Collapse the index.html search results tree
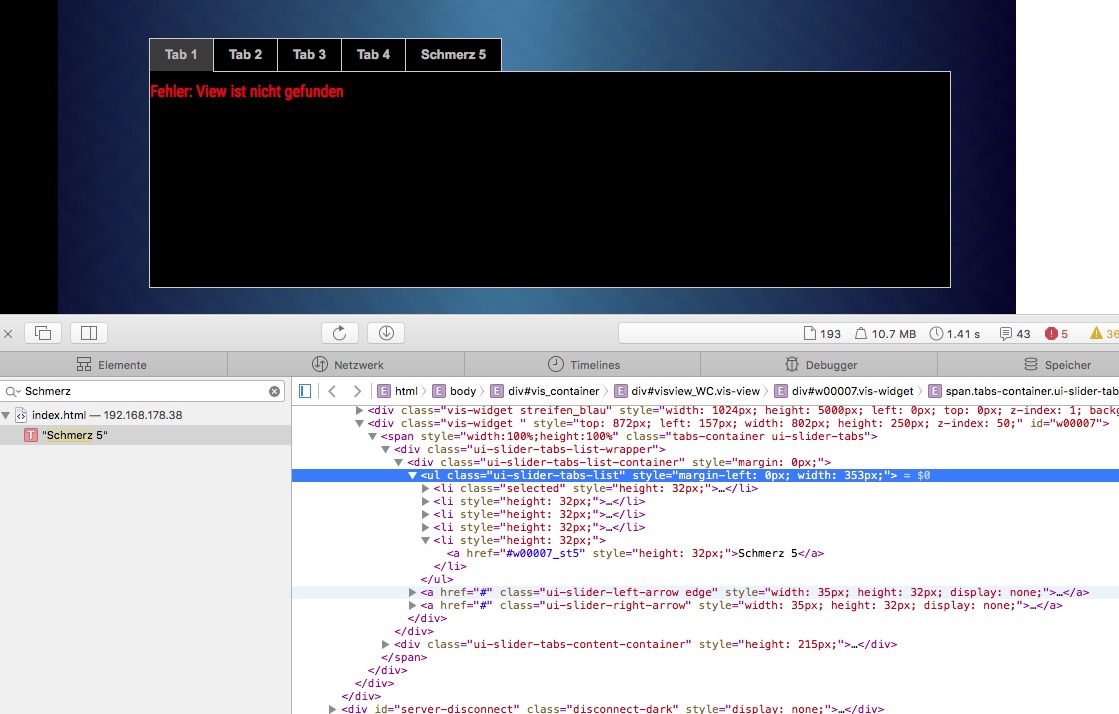This screenshot has width=1119, height=714. tap(7, 415)
